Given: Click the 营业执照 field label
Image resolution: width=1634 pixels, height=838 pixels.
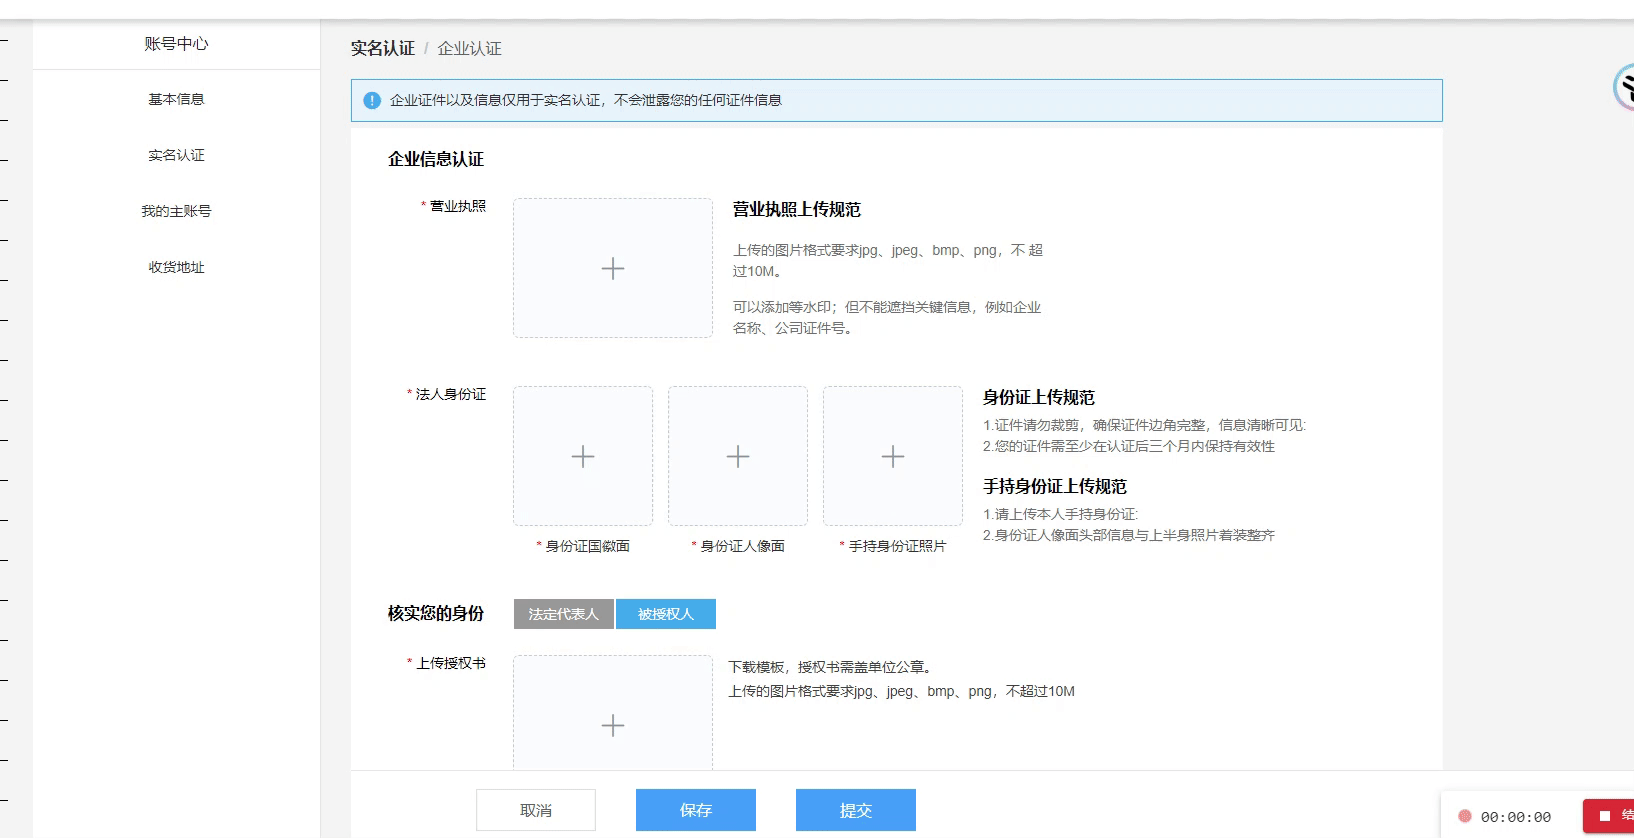Looking at the screenshot, I should pyautogui.click(x=458, y=206).
